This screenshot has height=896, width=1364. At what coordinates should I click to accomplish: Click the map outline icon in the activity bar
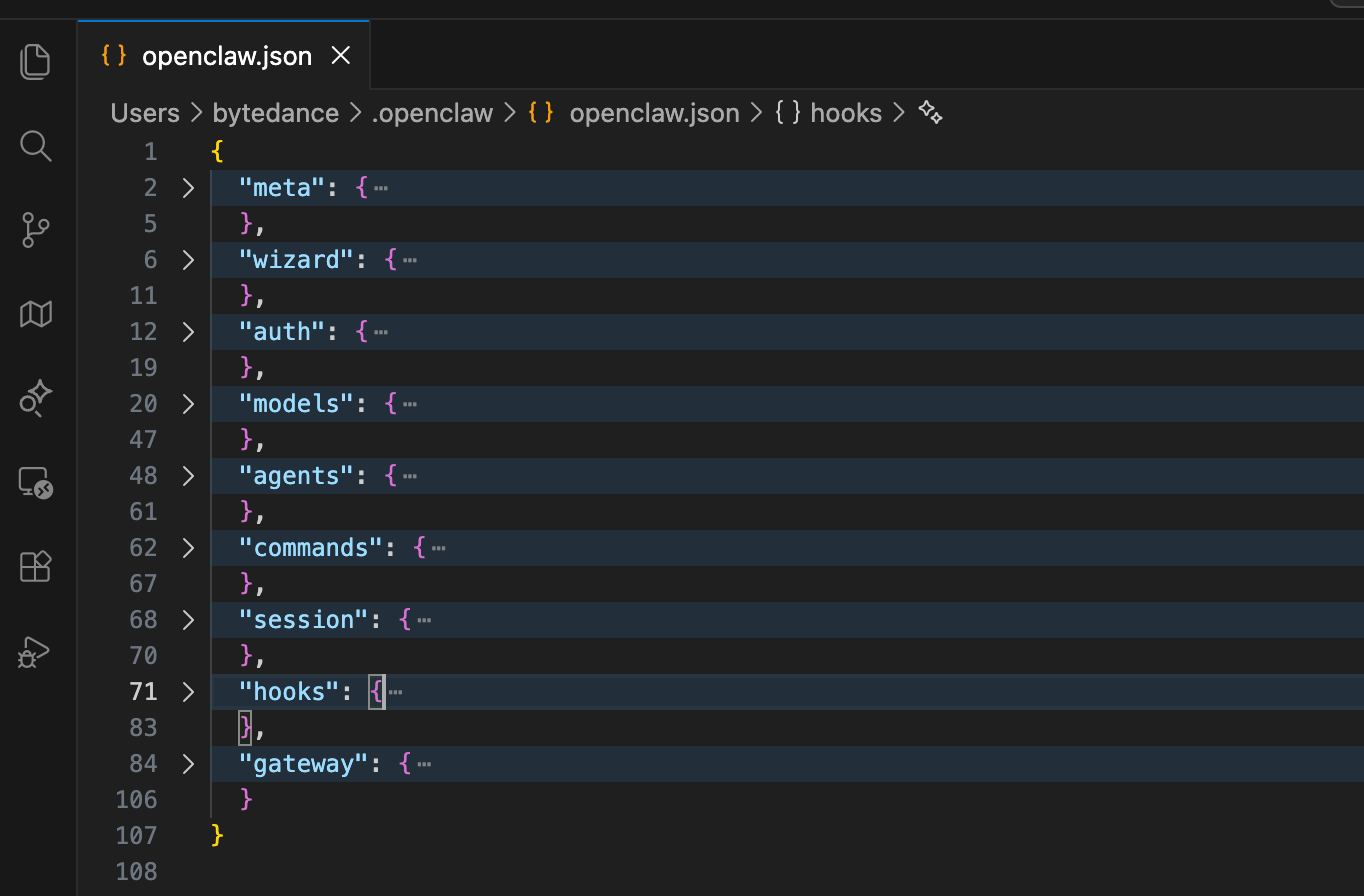tap(35, 314)
